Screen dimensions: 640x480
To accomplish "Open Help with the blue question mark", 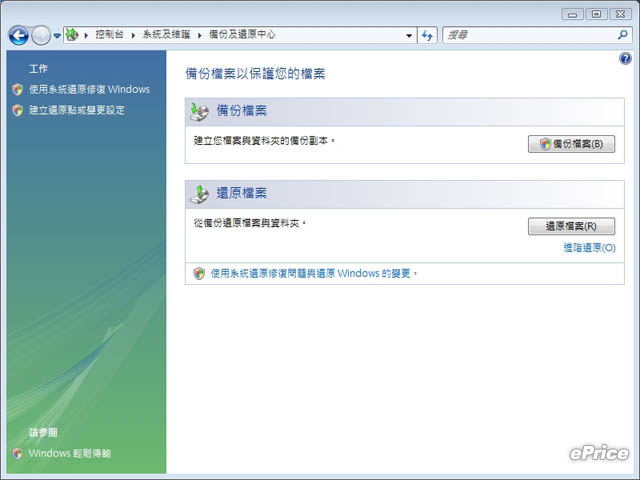I will tap(625, 59).
